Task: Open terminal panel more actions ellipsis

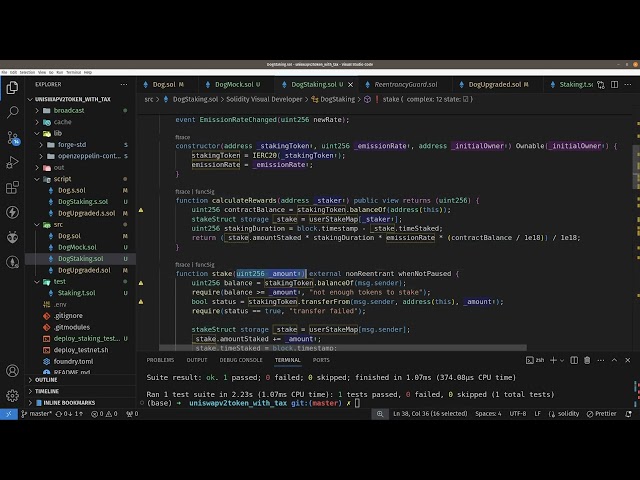Action: coord(601,360)
